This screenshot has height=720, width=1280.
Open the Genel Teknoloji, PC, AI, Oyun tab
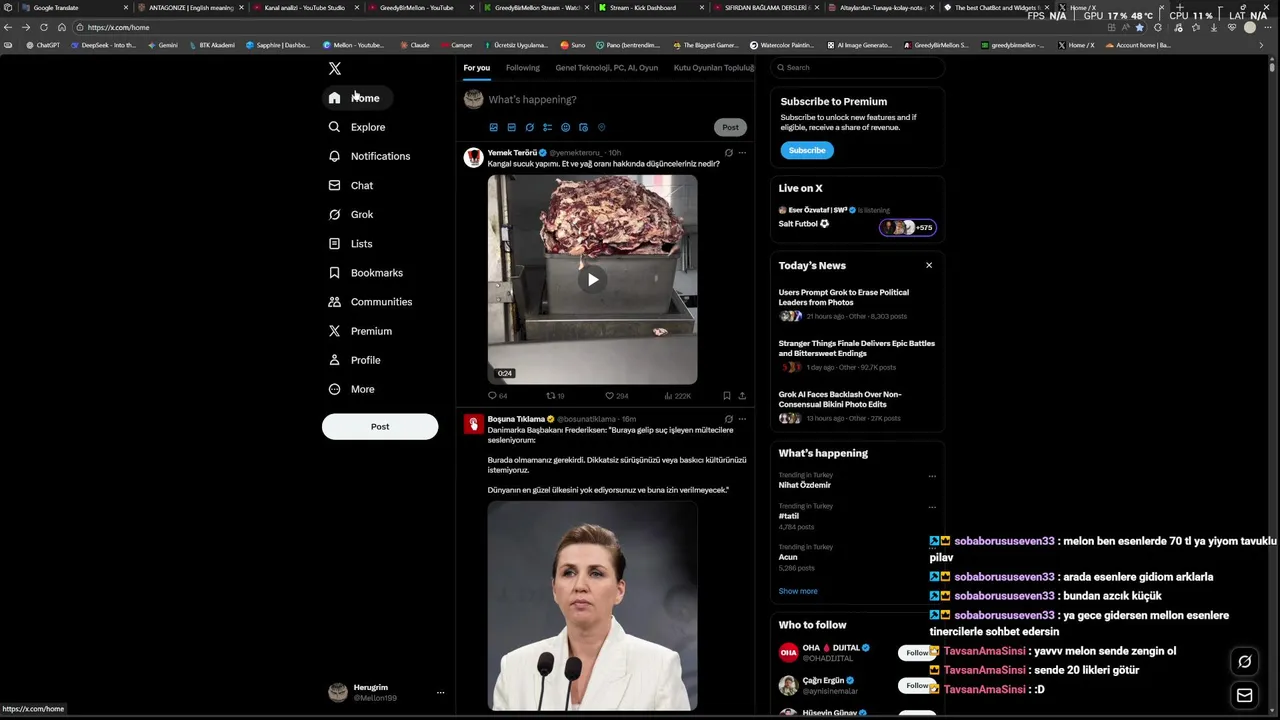coord(606,68)
